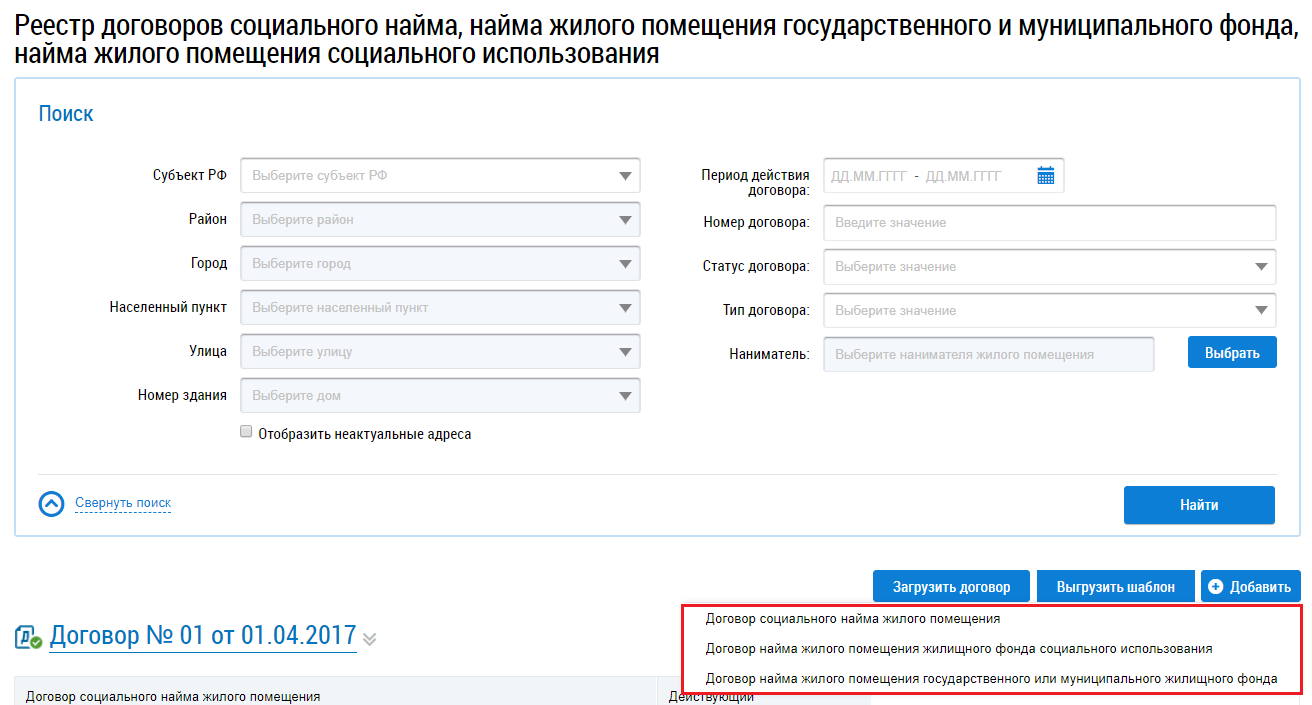Click the collapse search circle arrow icon

(51, 504)
